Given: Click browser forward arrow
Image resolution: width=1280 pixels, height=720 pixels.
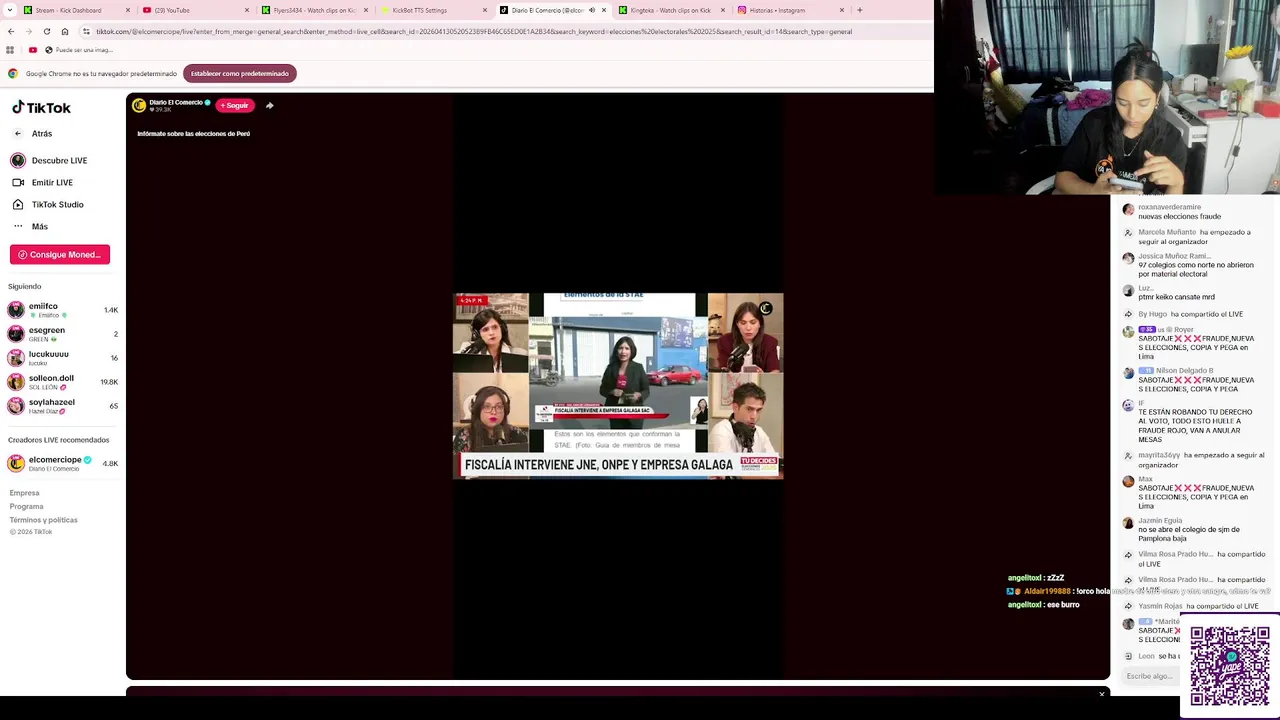Looking at the screenshot, I should (x=29, y=31).
